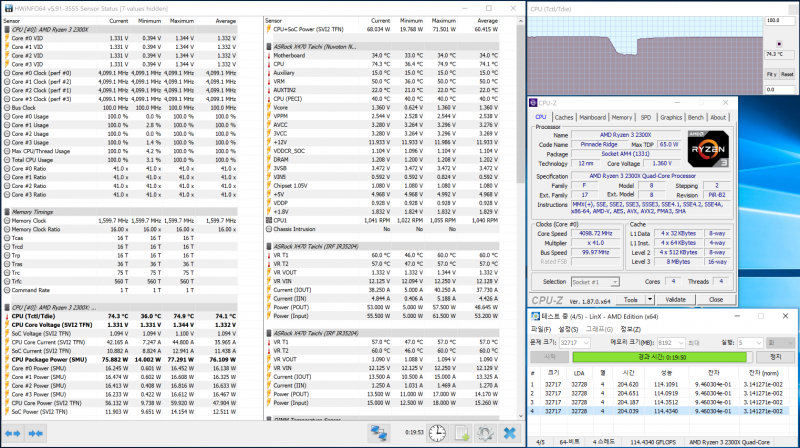
Task: Click the Core Speed value 4098.72 MHz in CPU-Z
Action: [x=595, y=234]
